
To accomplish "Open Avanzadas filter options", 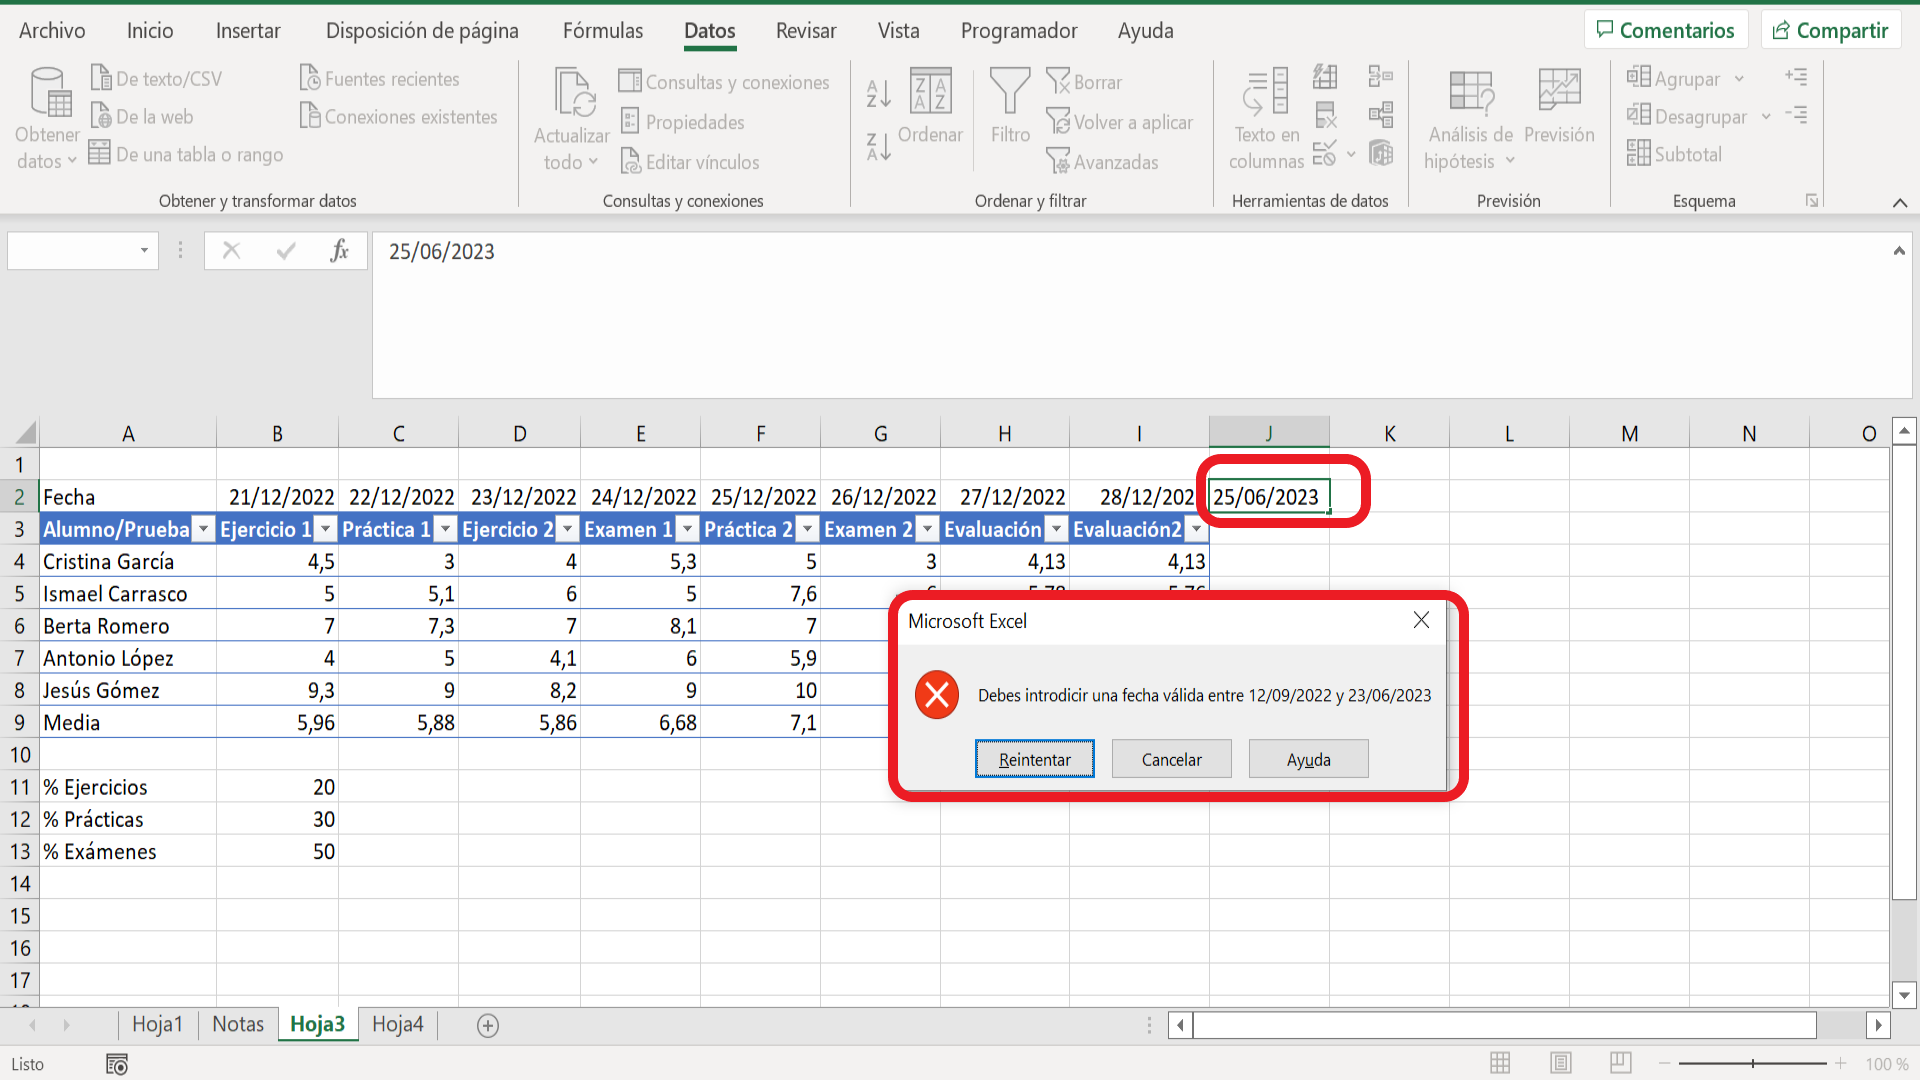I will (x=1103, y=162).
